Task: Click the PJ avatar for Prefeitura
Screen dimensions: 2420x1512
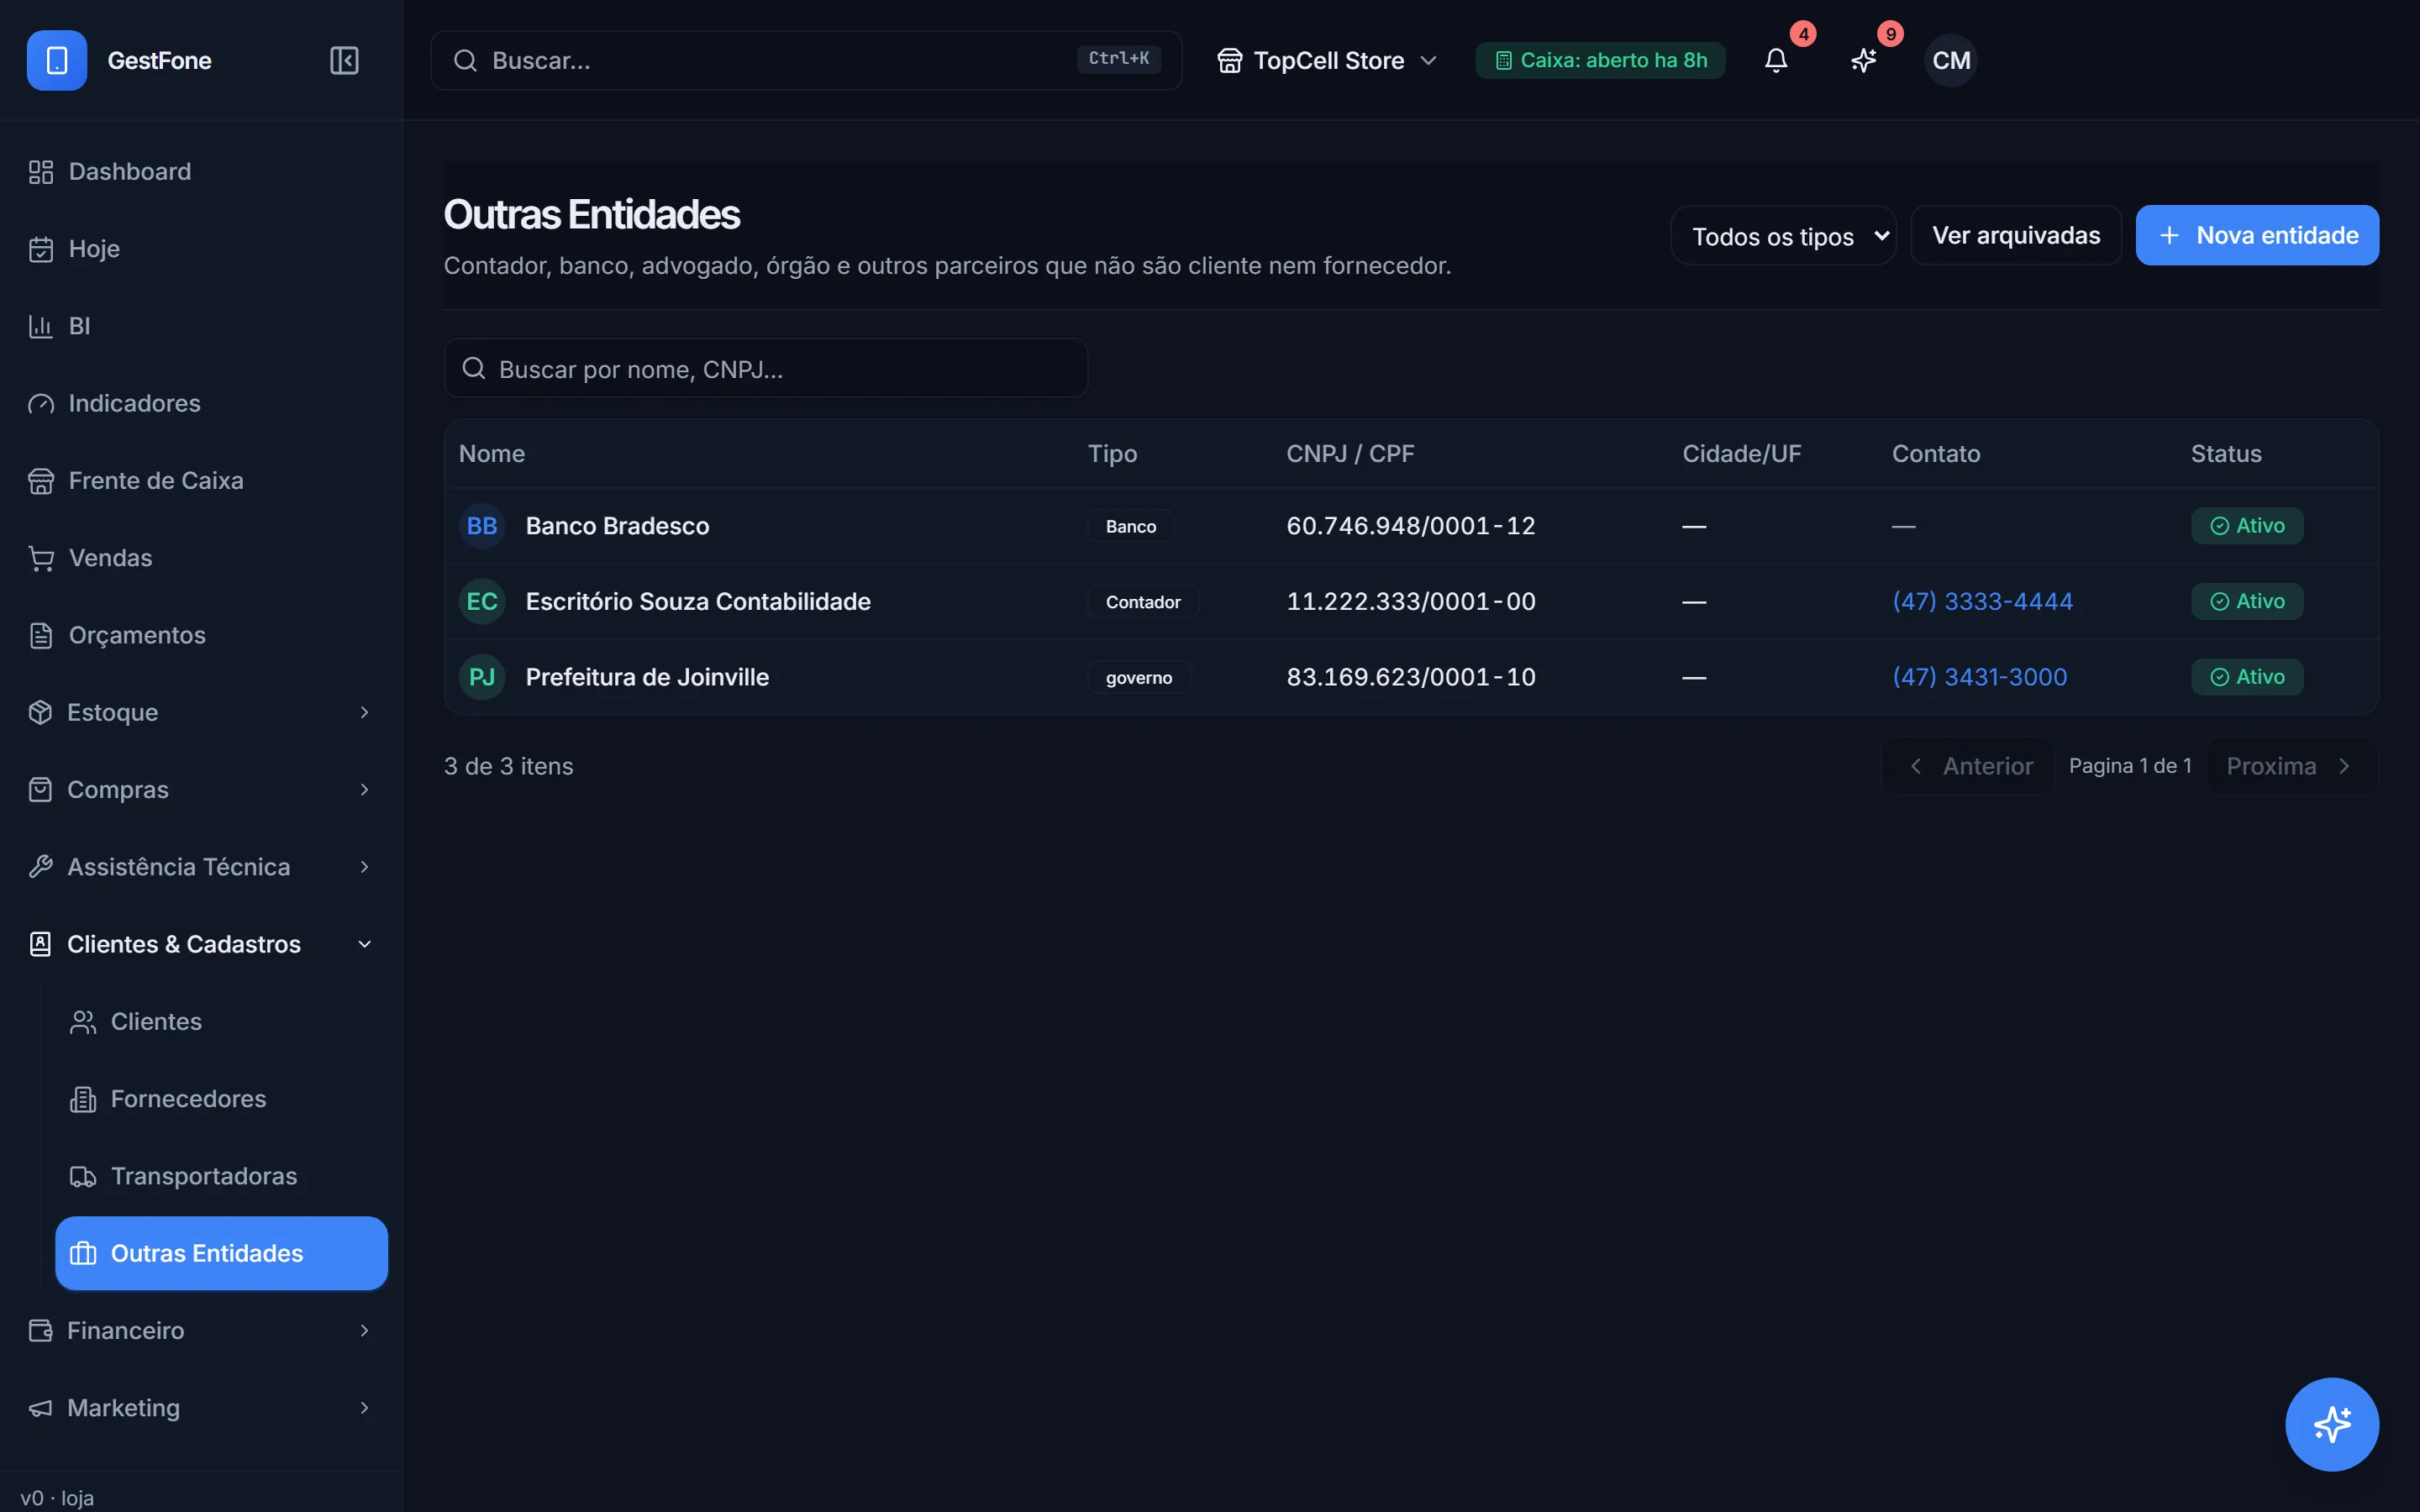Action: click(482, 677)
